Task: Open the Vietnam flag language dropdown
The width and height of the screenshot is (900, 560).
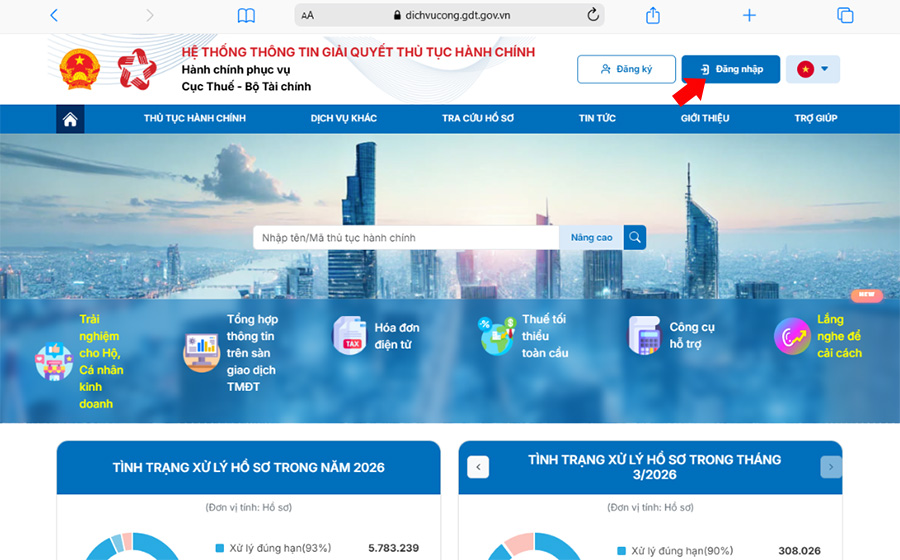Action: (813, 69)
